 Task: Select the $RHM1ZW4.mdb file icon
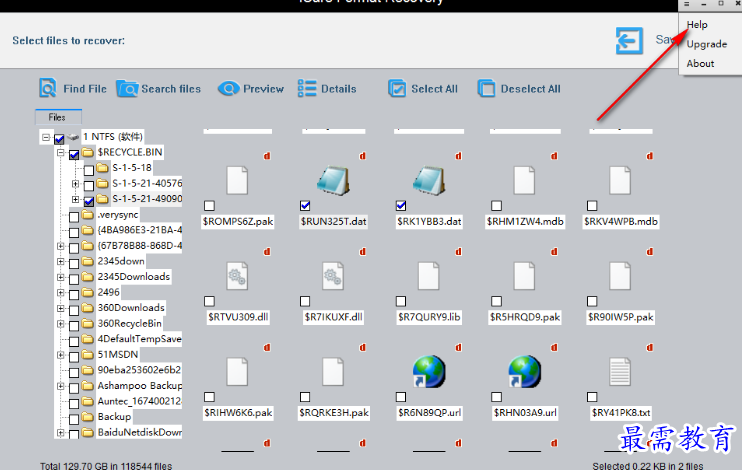point(524,180)
